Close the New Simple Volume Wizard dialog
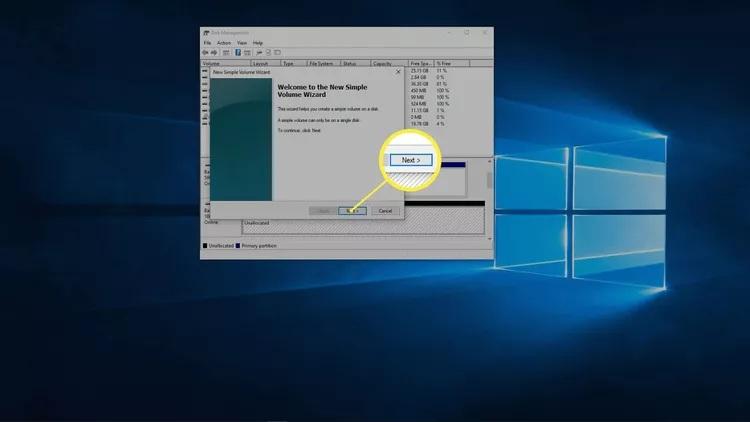Image resolution: width=750 pixels, height=422 pixels. click(x=398, y=71)
